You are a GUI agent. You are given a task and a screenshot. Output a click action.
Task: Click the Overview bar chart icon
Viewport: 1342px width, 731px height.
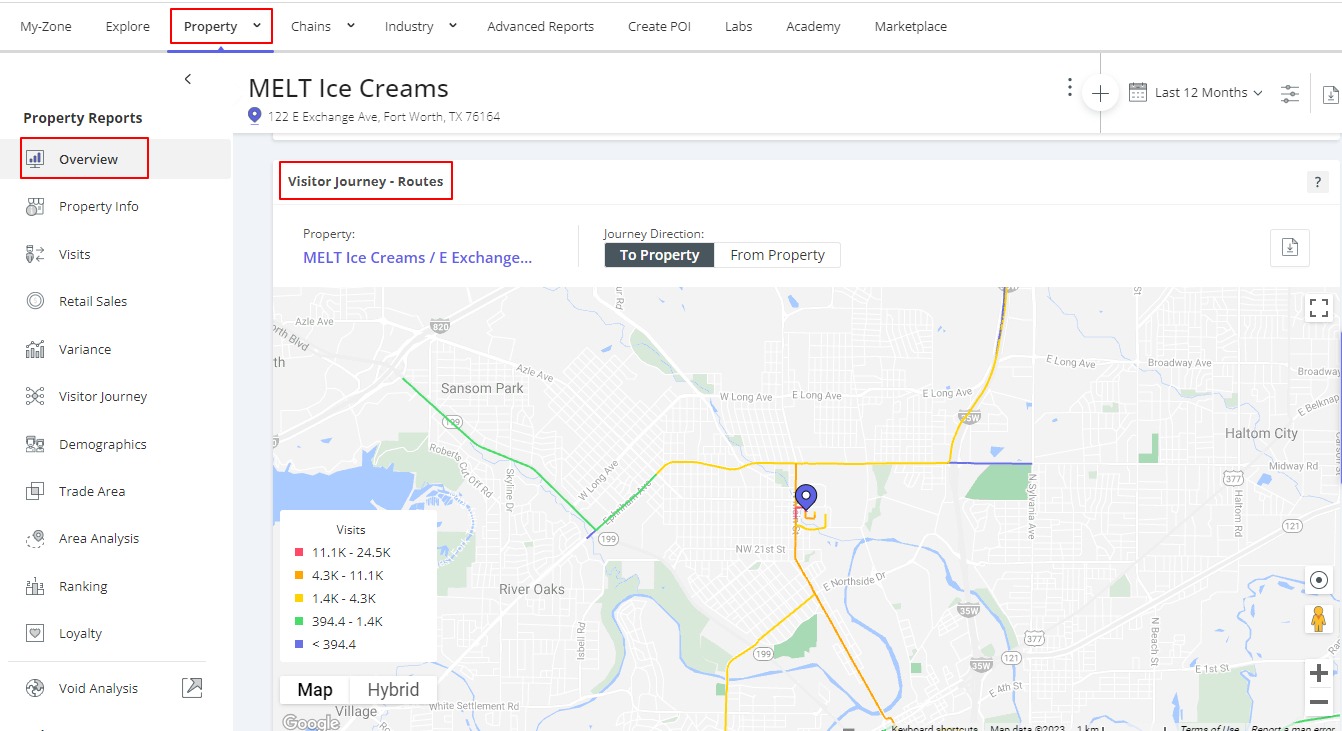point(35,158)
